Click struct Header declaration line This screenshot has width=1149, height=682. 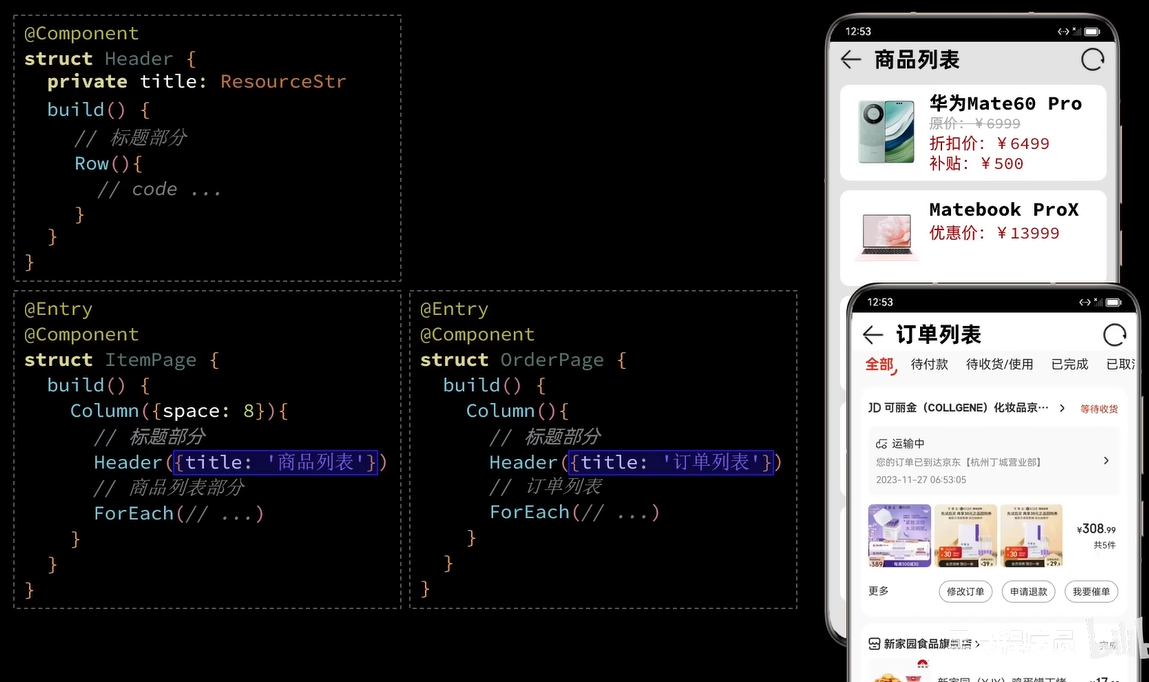click(110, 59)
